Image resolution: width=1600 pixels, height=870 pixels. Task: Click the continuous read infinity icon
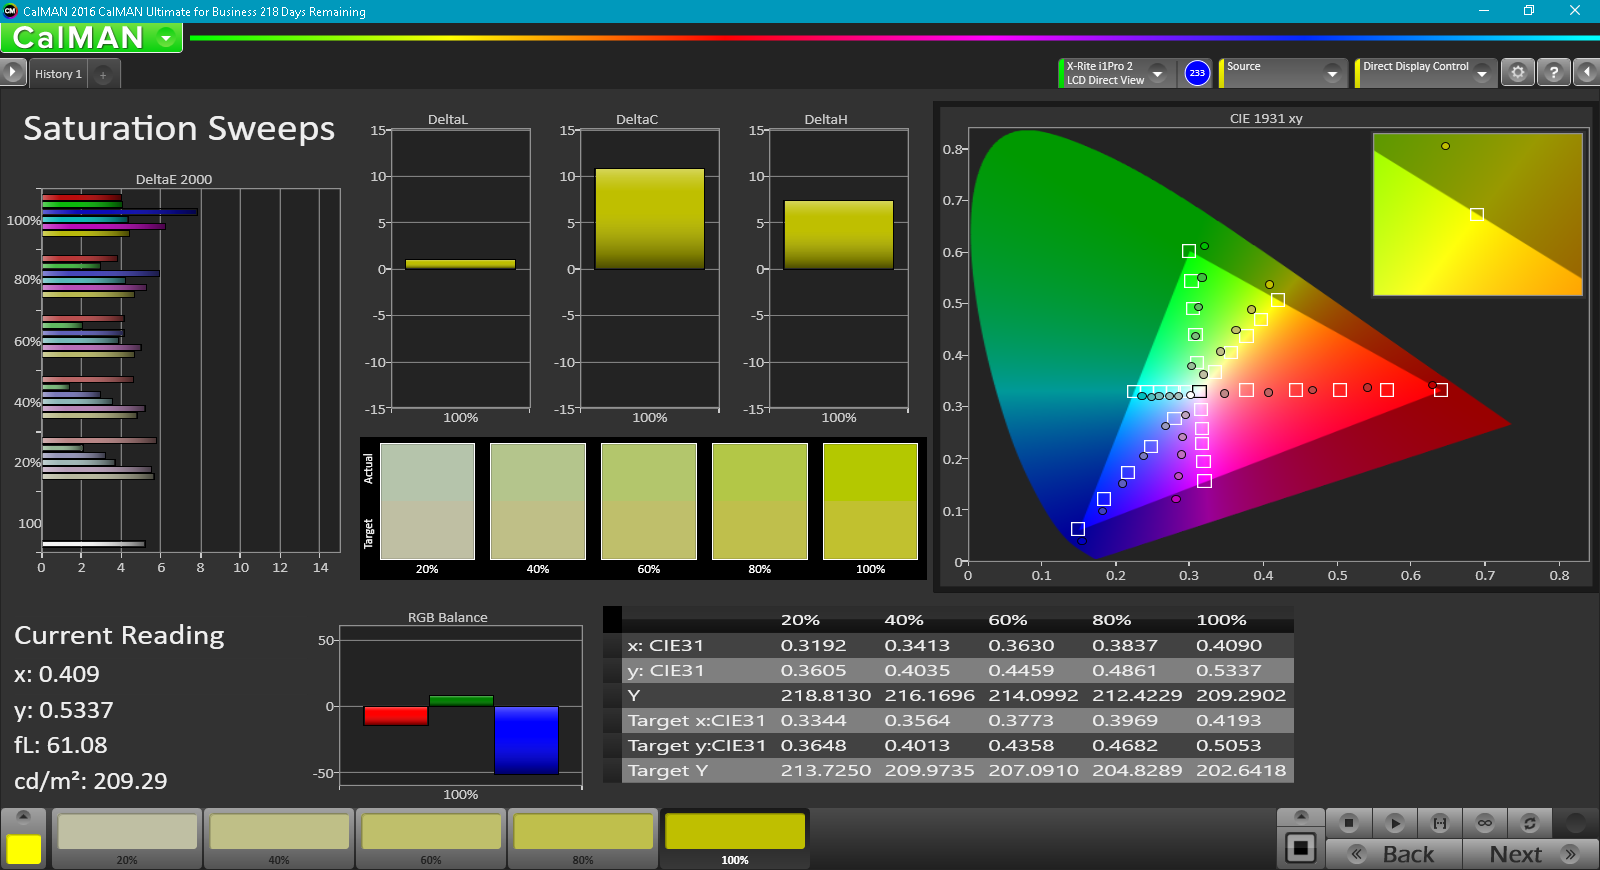tap(1485, 823)
